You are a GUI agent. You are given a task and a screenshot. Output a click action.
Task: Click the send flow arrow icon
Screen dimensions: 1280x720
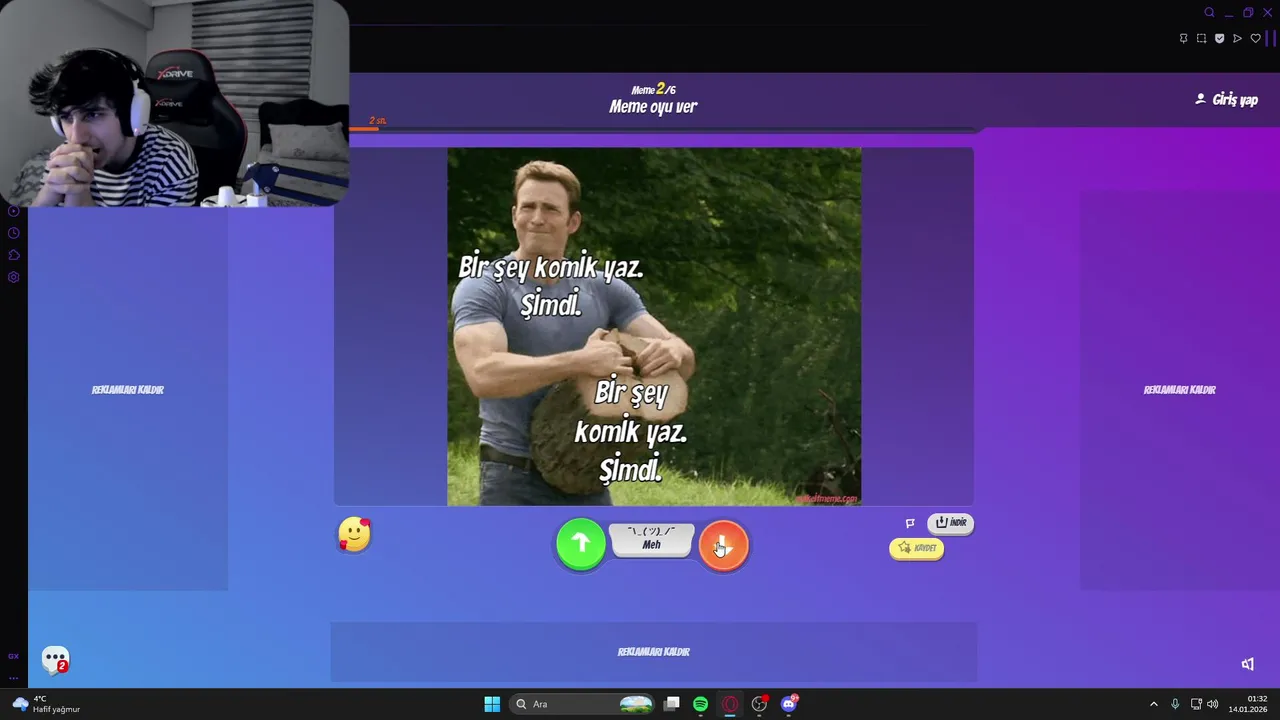point(1237,39)
